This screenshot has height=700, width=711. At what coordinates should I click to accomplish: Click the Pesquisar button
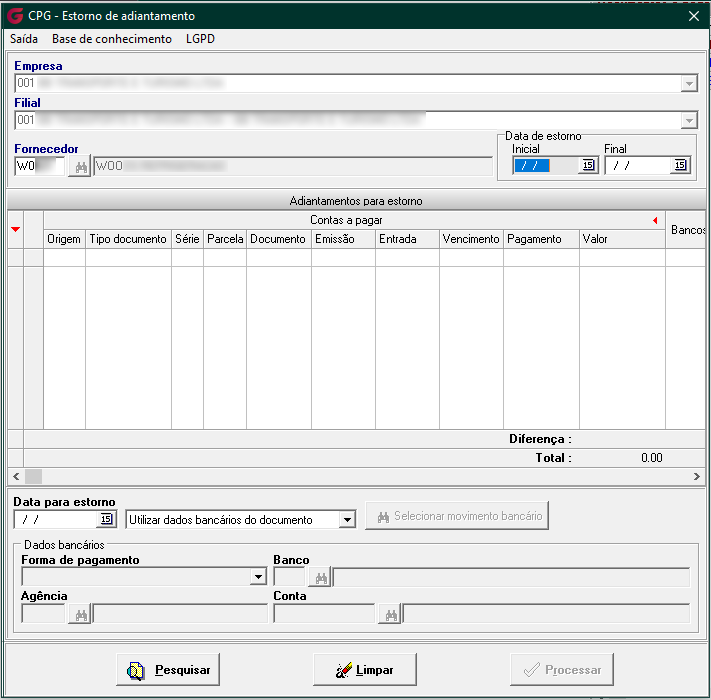tap(168, 670)
